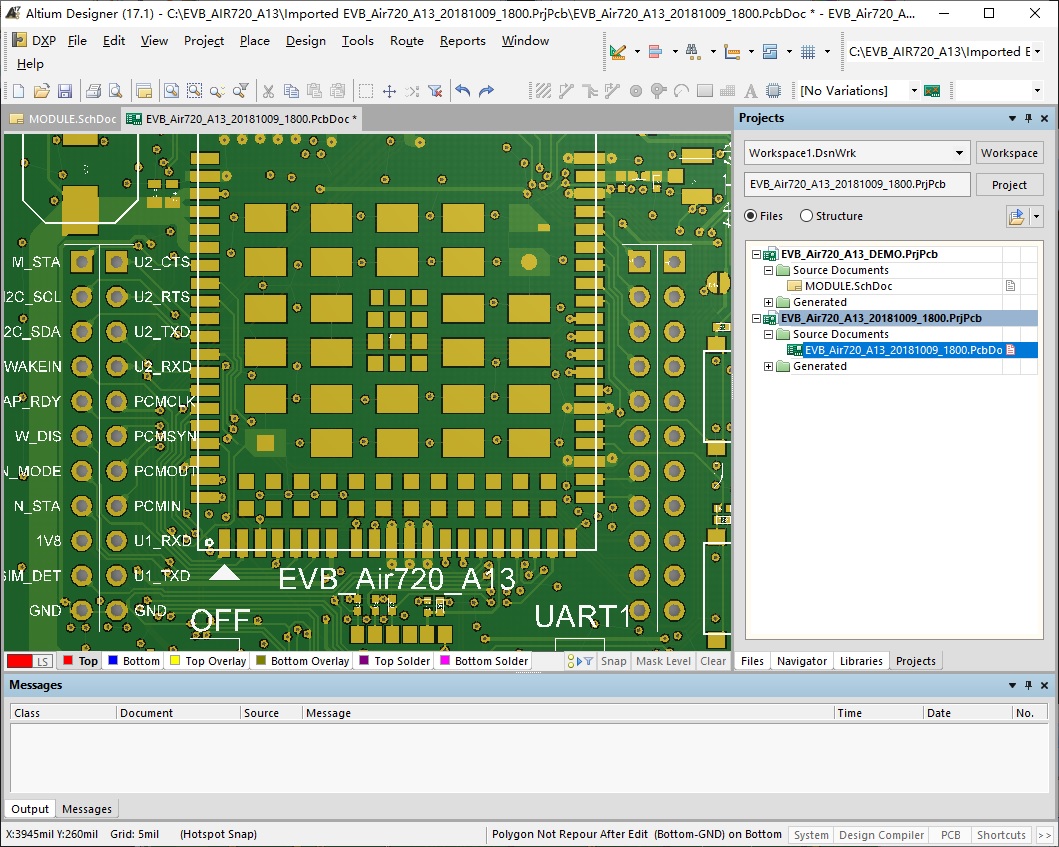Click the green board variant icon next to No Variations
Image resolution: width=1059 pixels, height=847 pixels.
932,91
